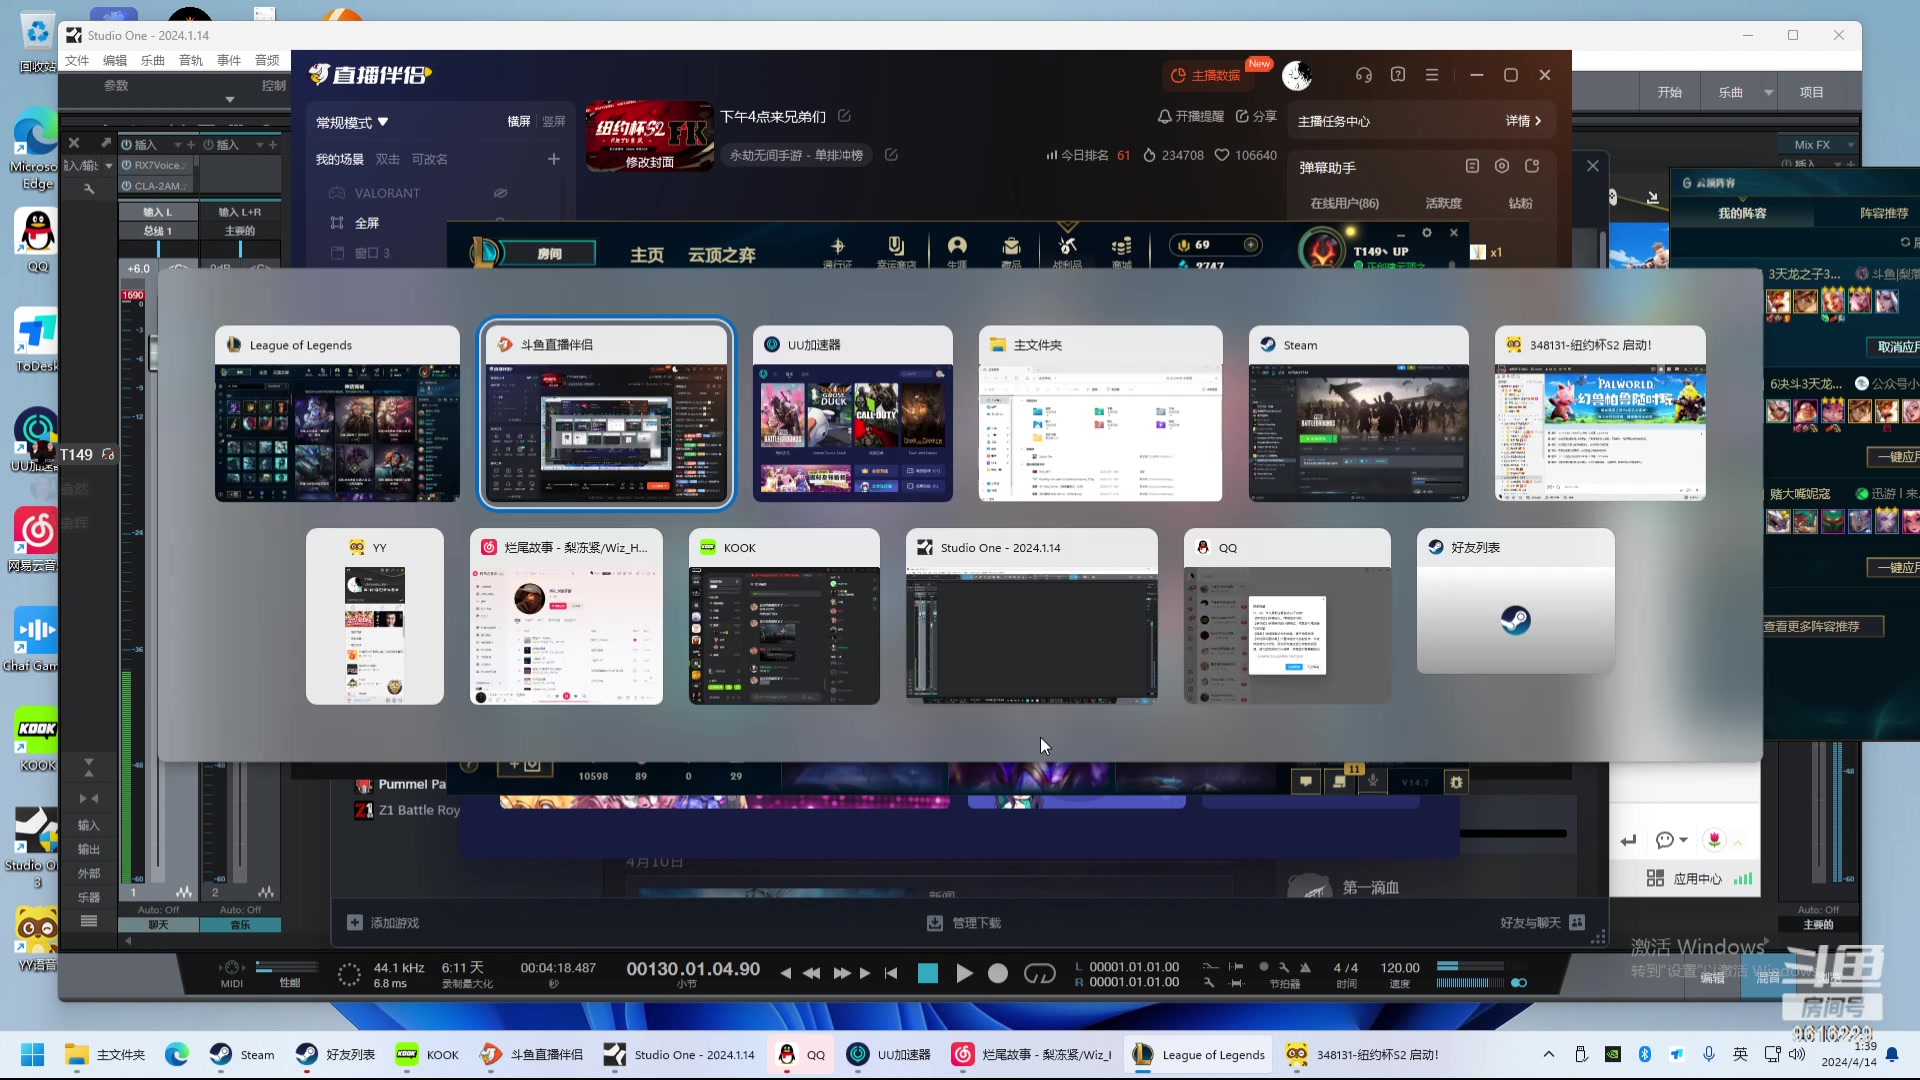Select KOOK window in task switcher

(784, 616)
